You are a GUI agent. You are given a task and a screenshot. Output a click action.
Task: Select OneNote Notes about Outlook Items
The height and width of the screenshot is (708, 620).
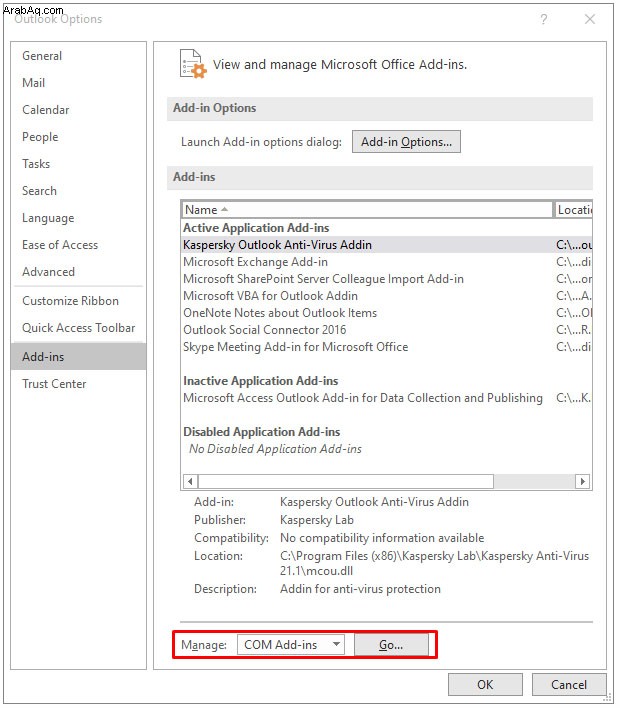pyautogui.click(x=387, y=313)
